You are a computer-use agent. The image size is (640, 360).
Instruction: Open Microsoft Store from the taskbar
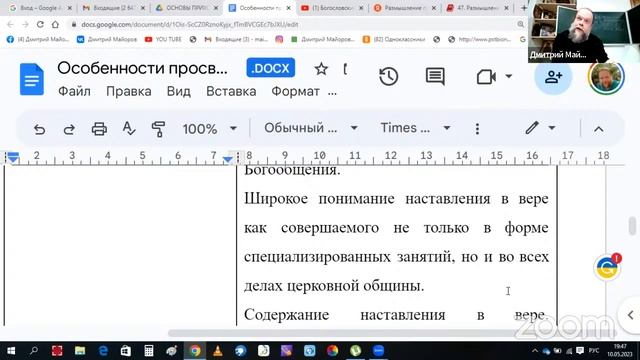[x=126, y=351]
